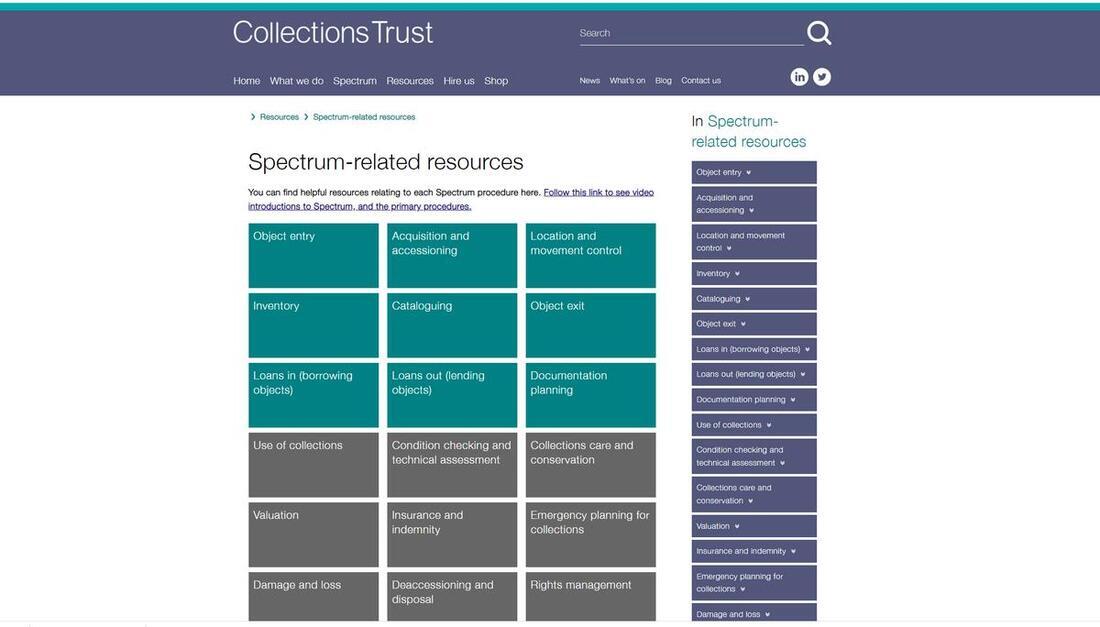The image size is (1100, 627).
Task: Click the search magnifier icon
Action: [x=819, y=33]
